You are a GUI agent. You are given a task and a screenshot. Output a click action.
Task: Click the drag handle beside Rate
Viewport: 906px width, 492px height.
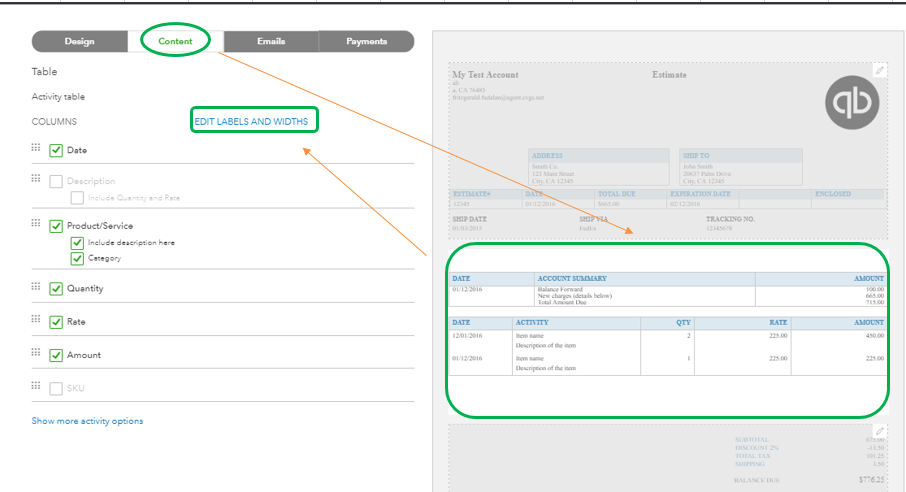[36, 319]
